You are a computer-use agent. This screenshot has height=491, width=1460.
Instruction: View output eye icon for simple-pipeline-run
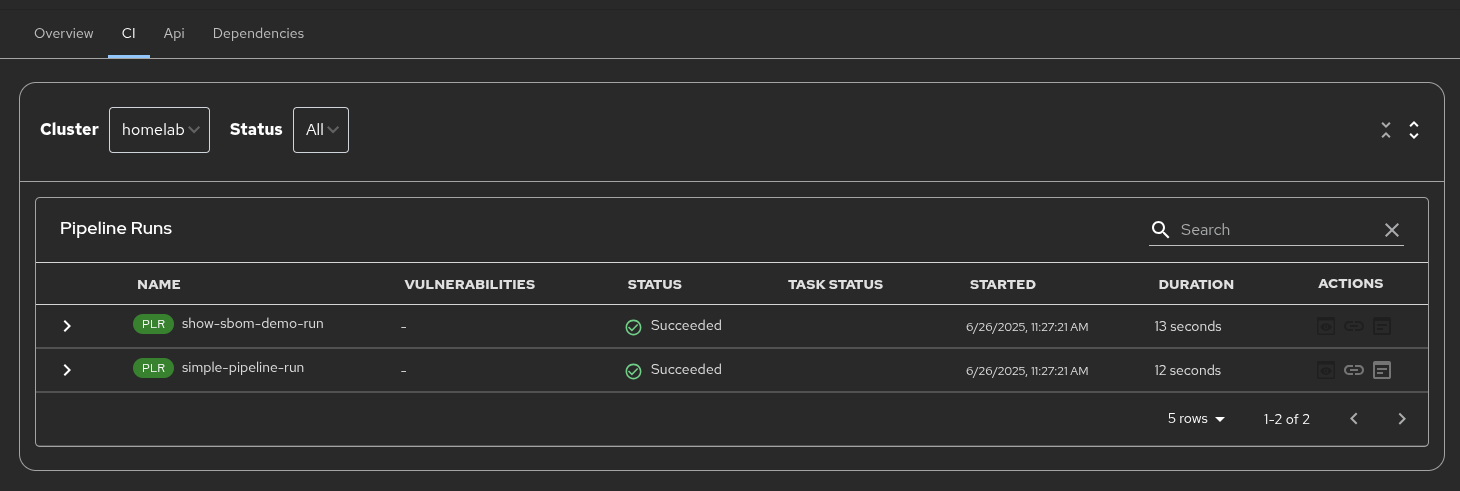point(1325,370)
